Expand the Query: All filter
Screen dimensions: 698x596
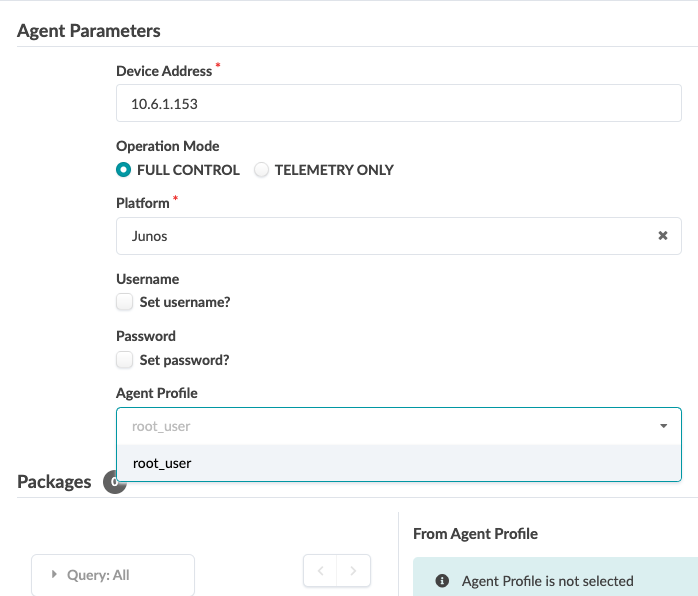[112, 575]
